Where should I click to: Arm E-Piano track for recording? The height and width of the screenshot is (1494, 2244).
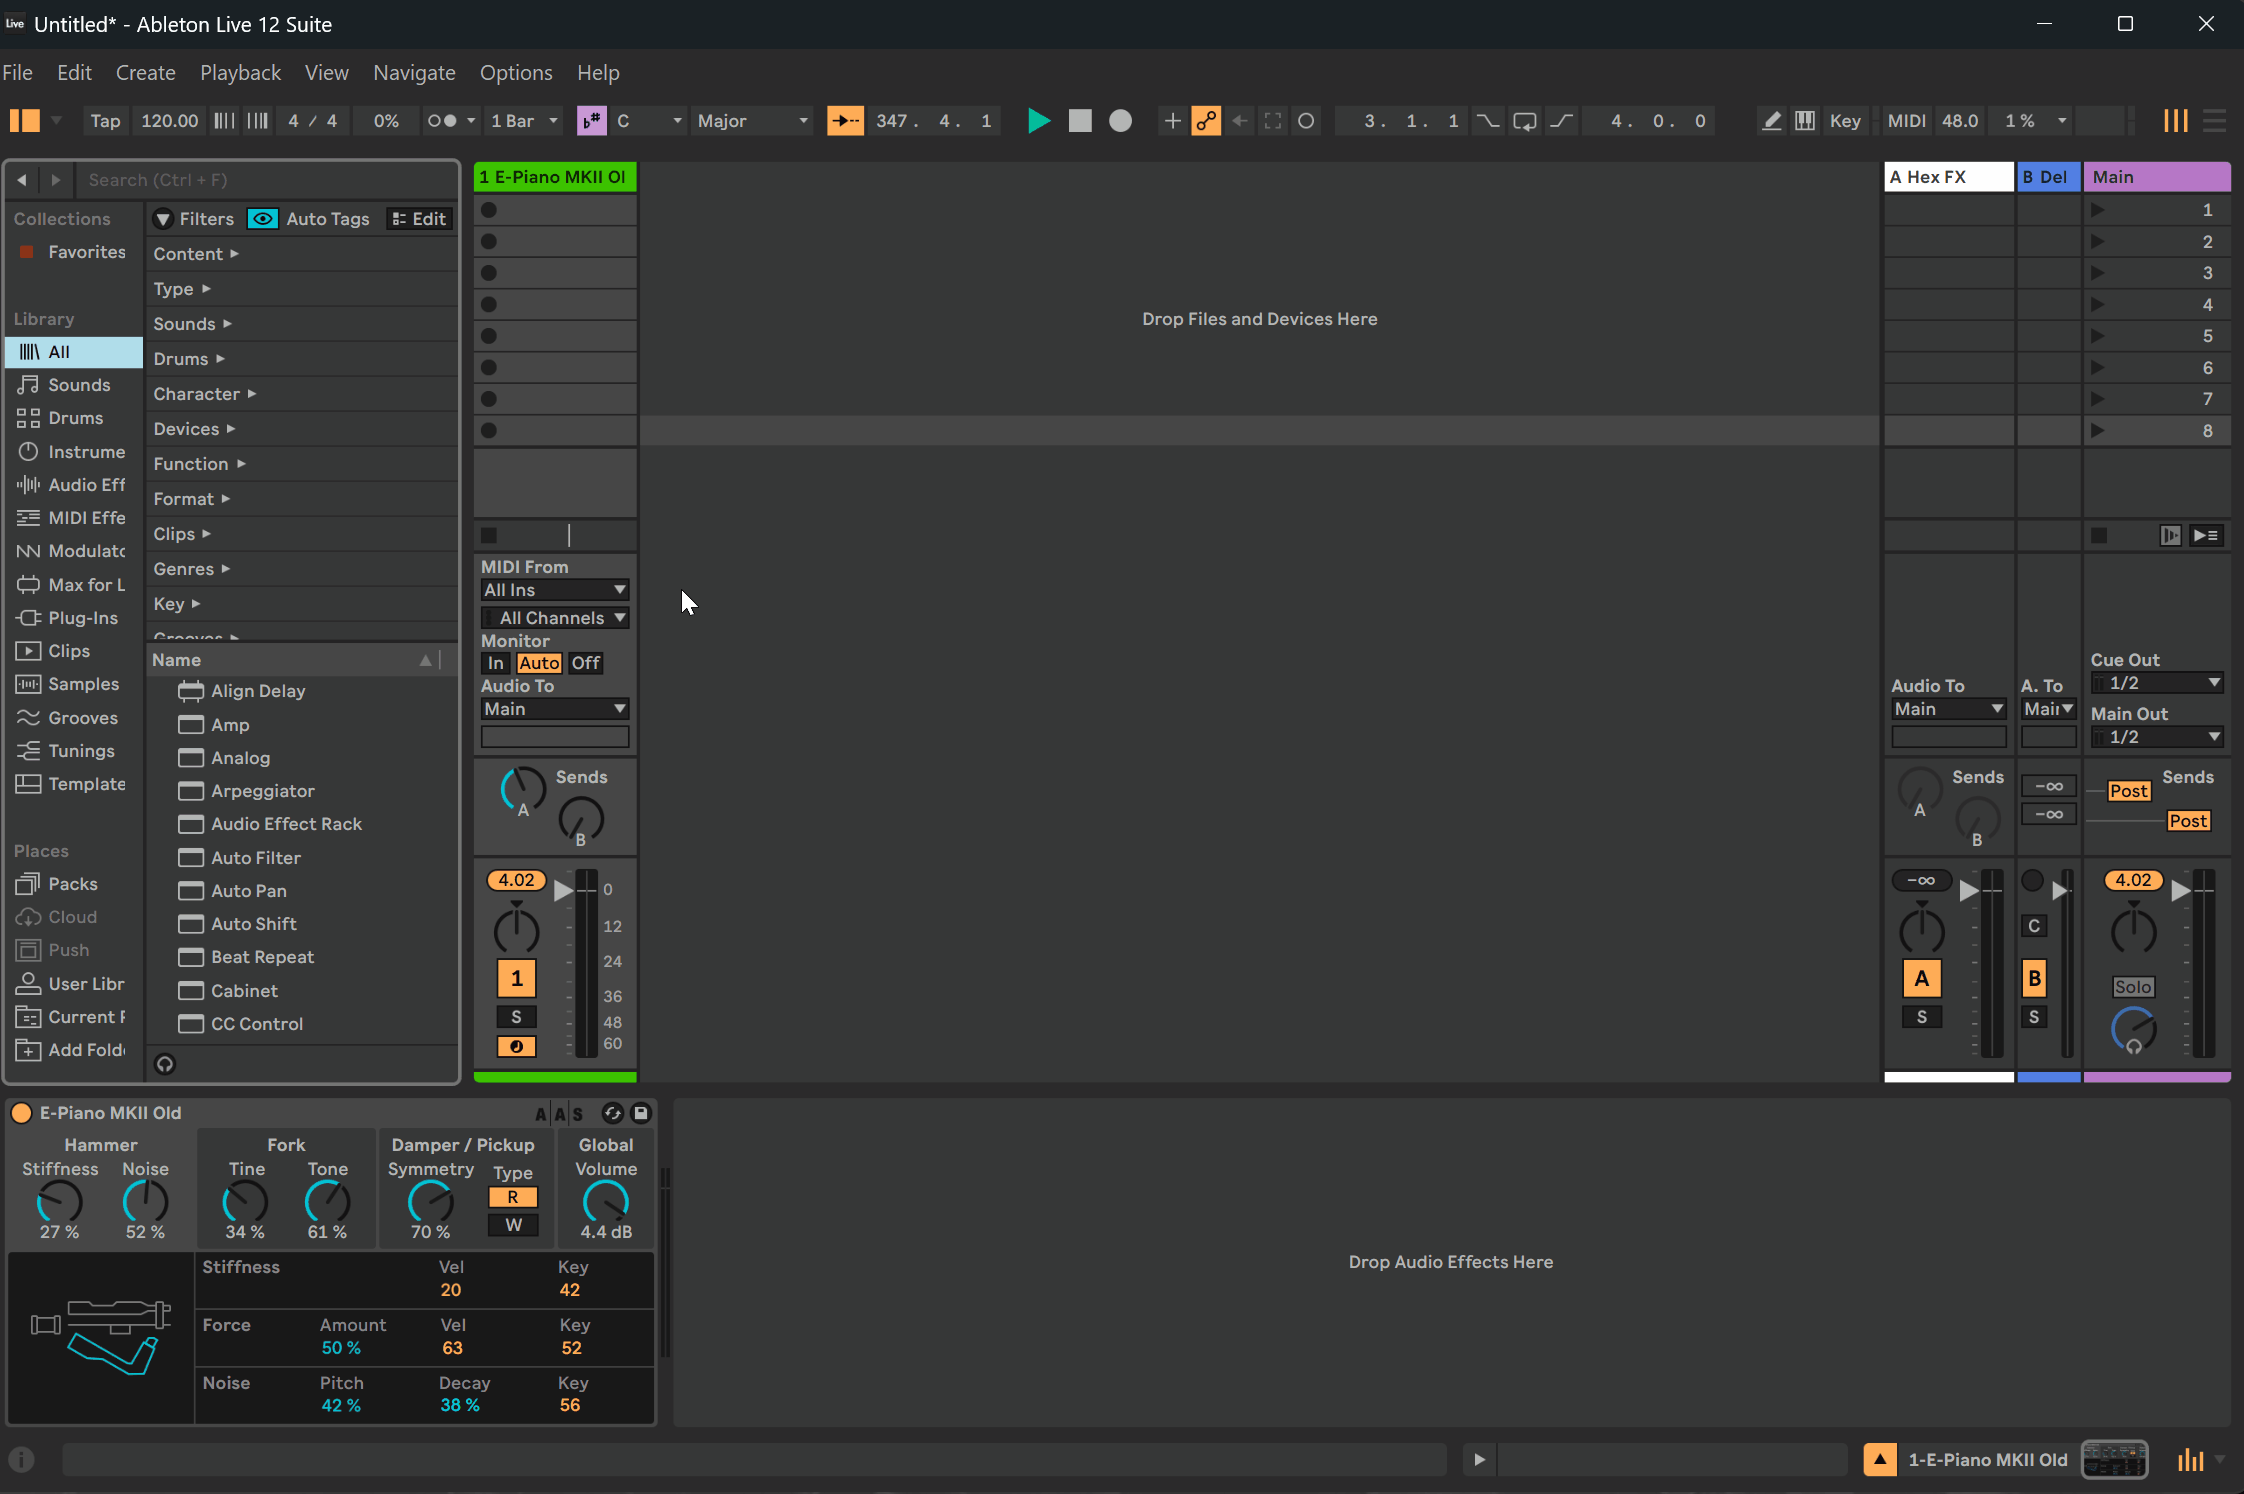[x=516, y=1047]
